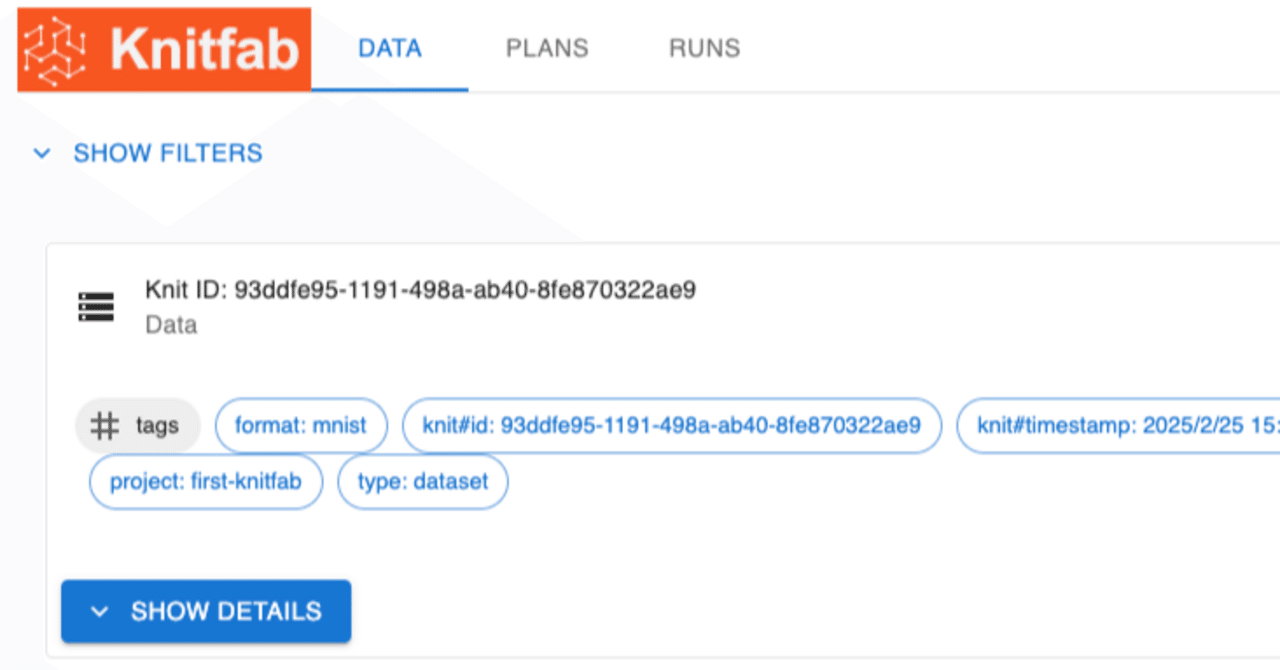This screenshot has height=670, width=1280.
Task: Select the 'format: mnist' tag chip
Action: pos(301,425)
